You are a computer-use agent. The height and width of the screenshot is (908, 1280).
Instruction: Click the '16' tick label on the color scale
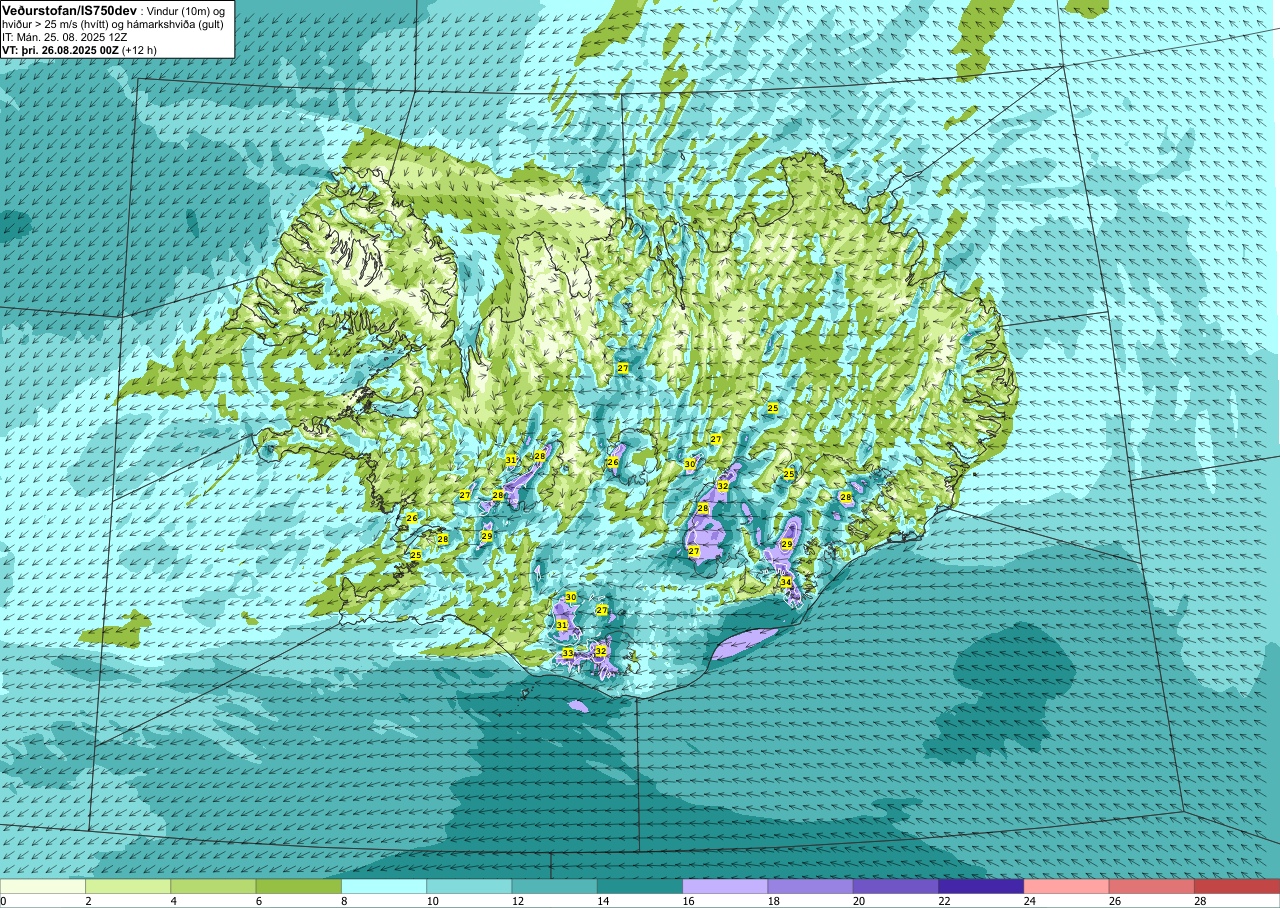(687, 901)
